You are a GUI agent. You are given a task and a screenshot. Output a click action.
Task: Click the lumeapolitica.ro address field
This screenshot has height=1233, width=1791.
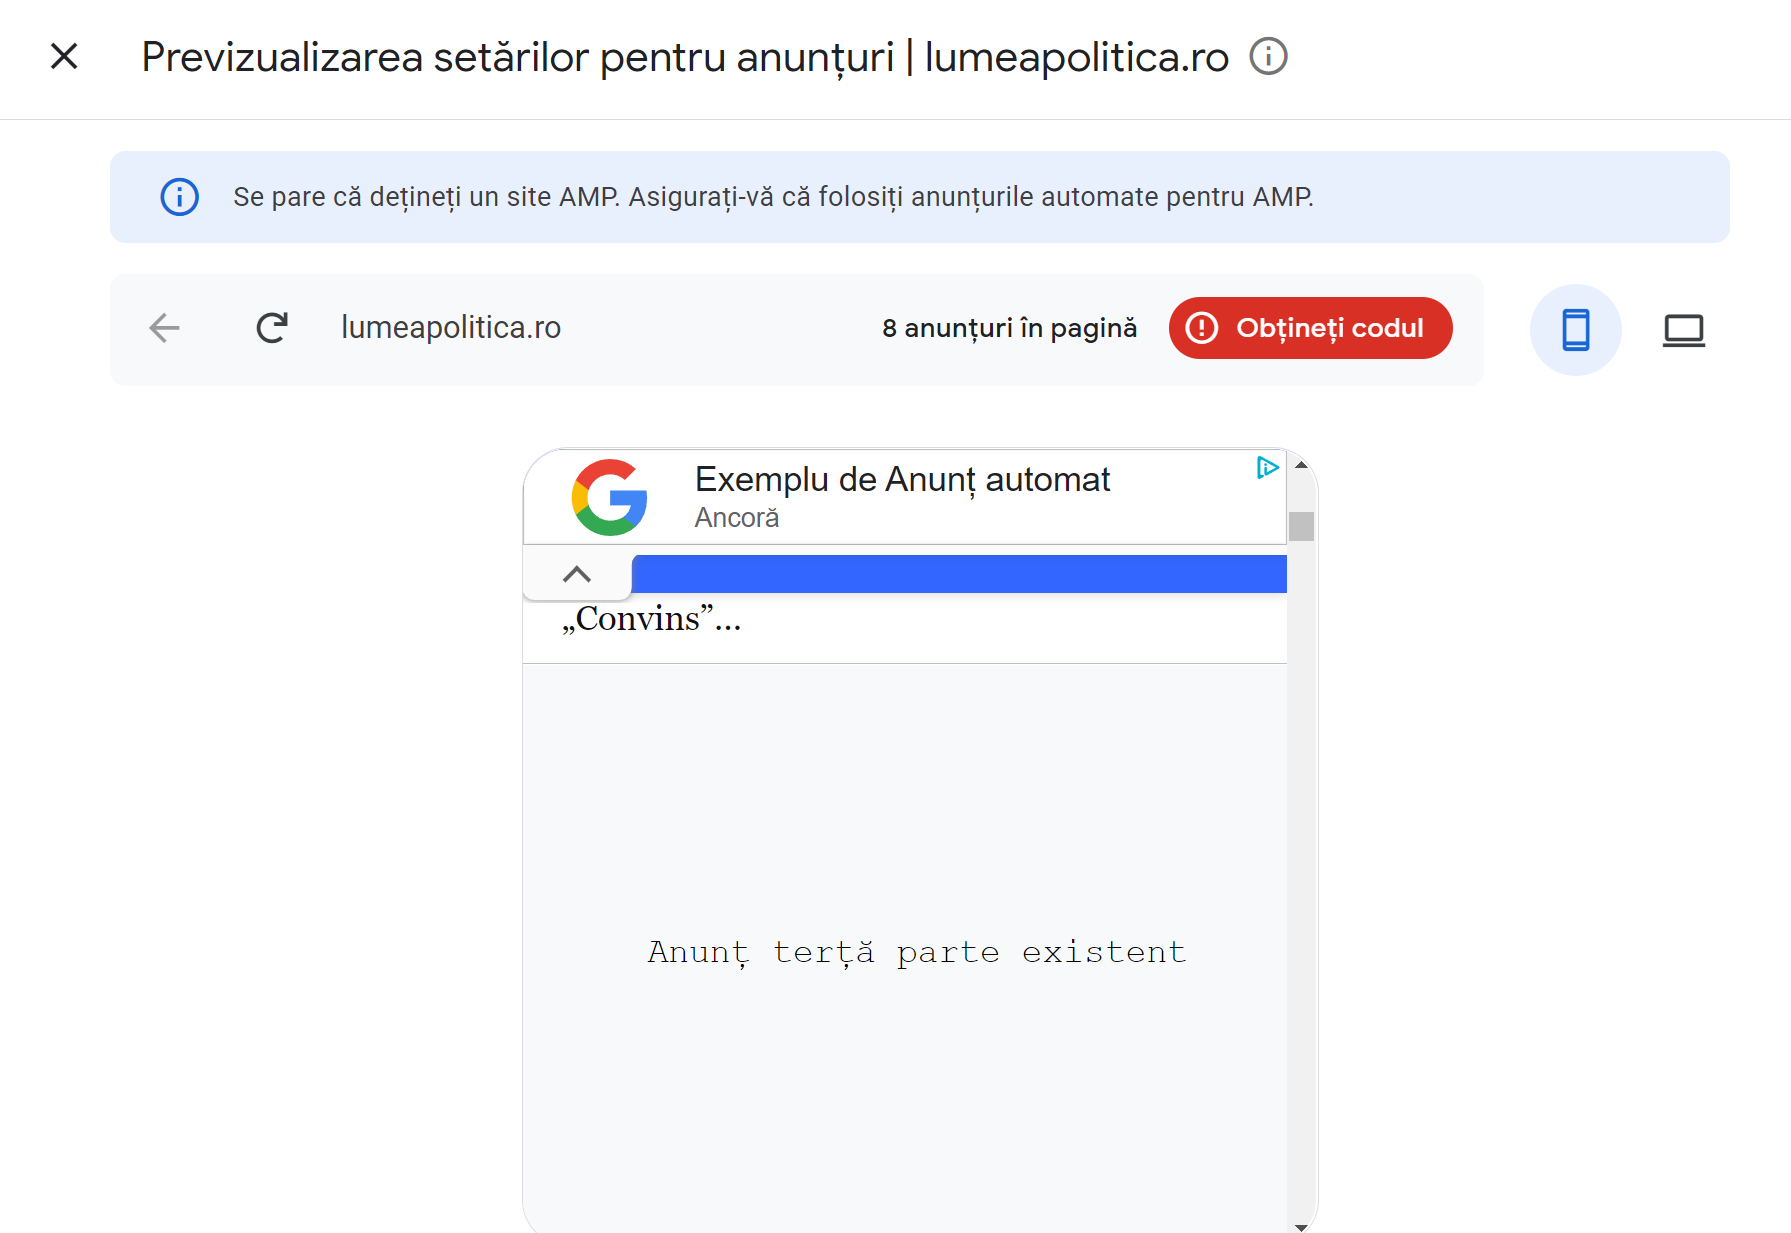[x=451, y=328]
